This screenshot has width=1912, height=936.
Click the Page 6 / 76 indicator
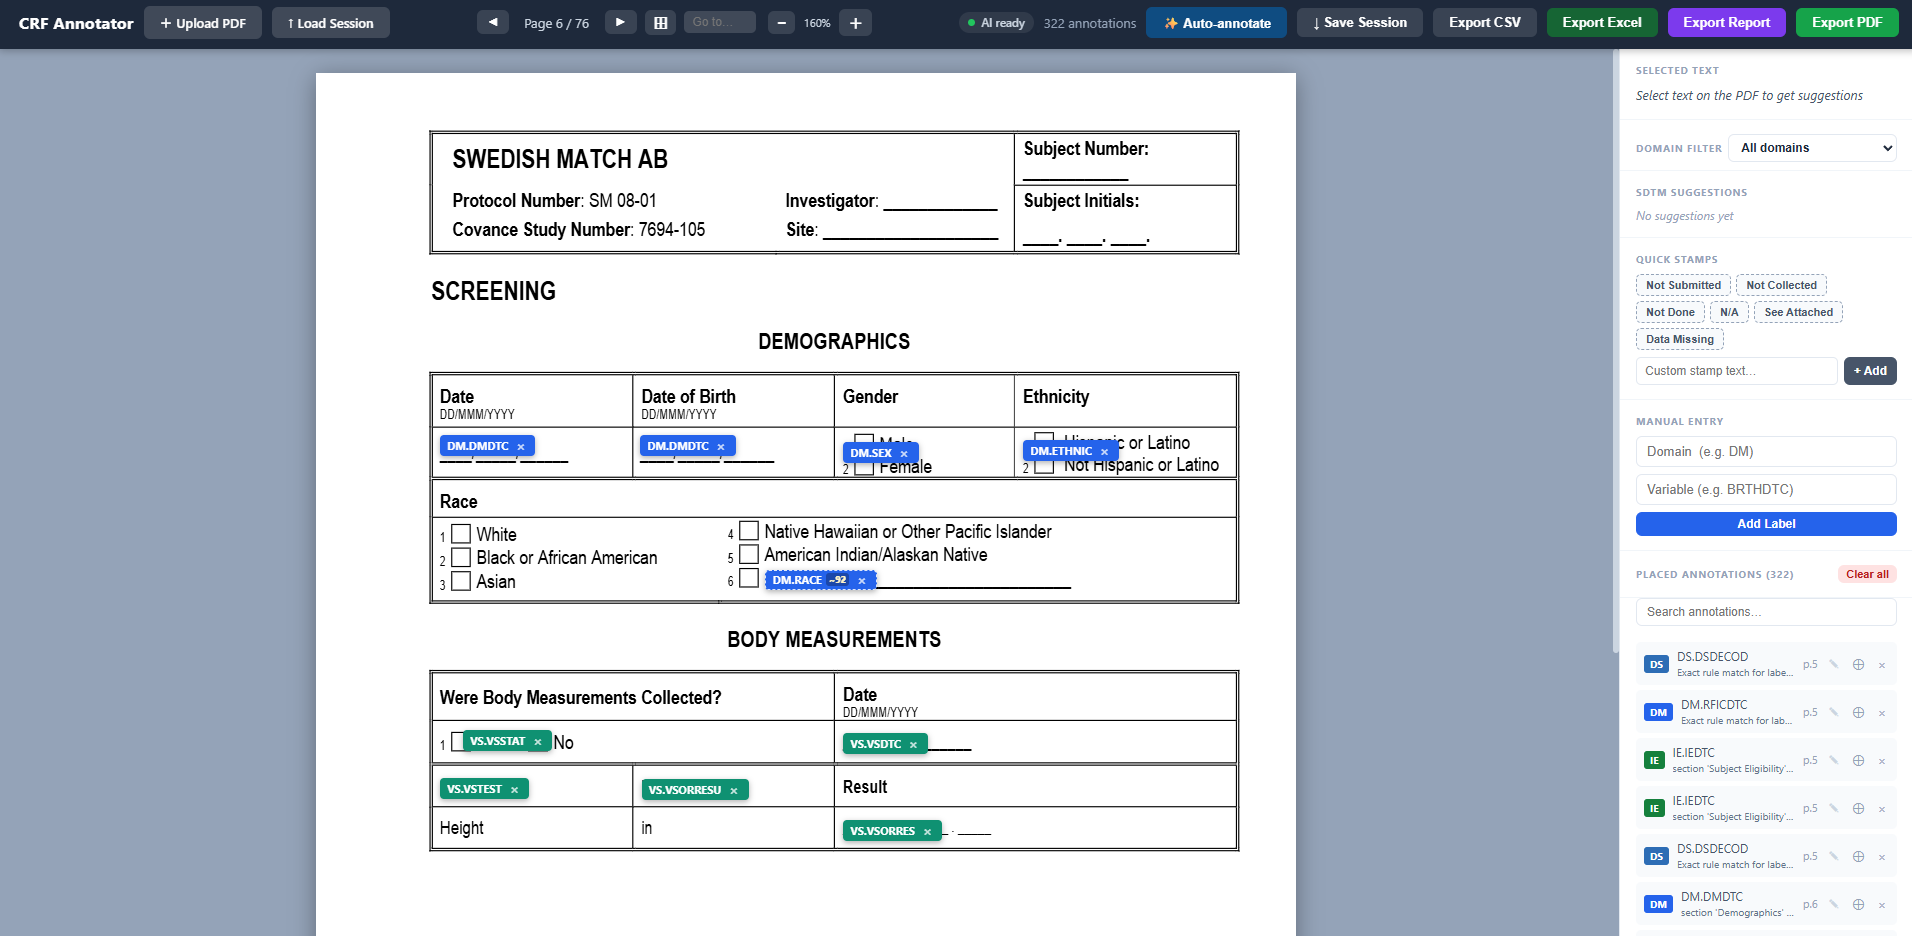pyautogui.click(x=556, y=23)
